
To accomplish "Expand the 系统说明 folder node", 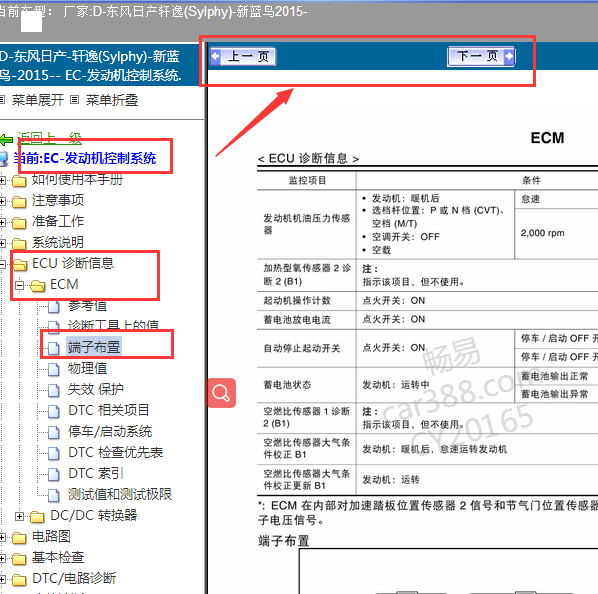I will (2, 243).
